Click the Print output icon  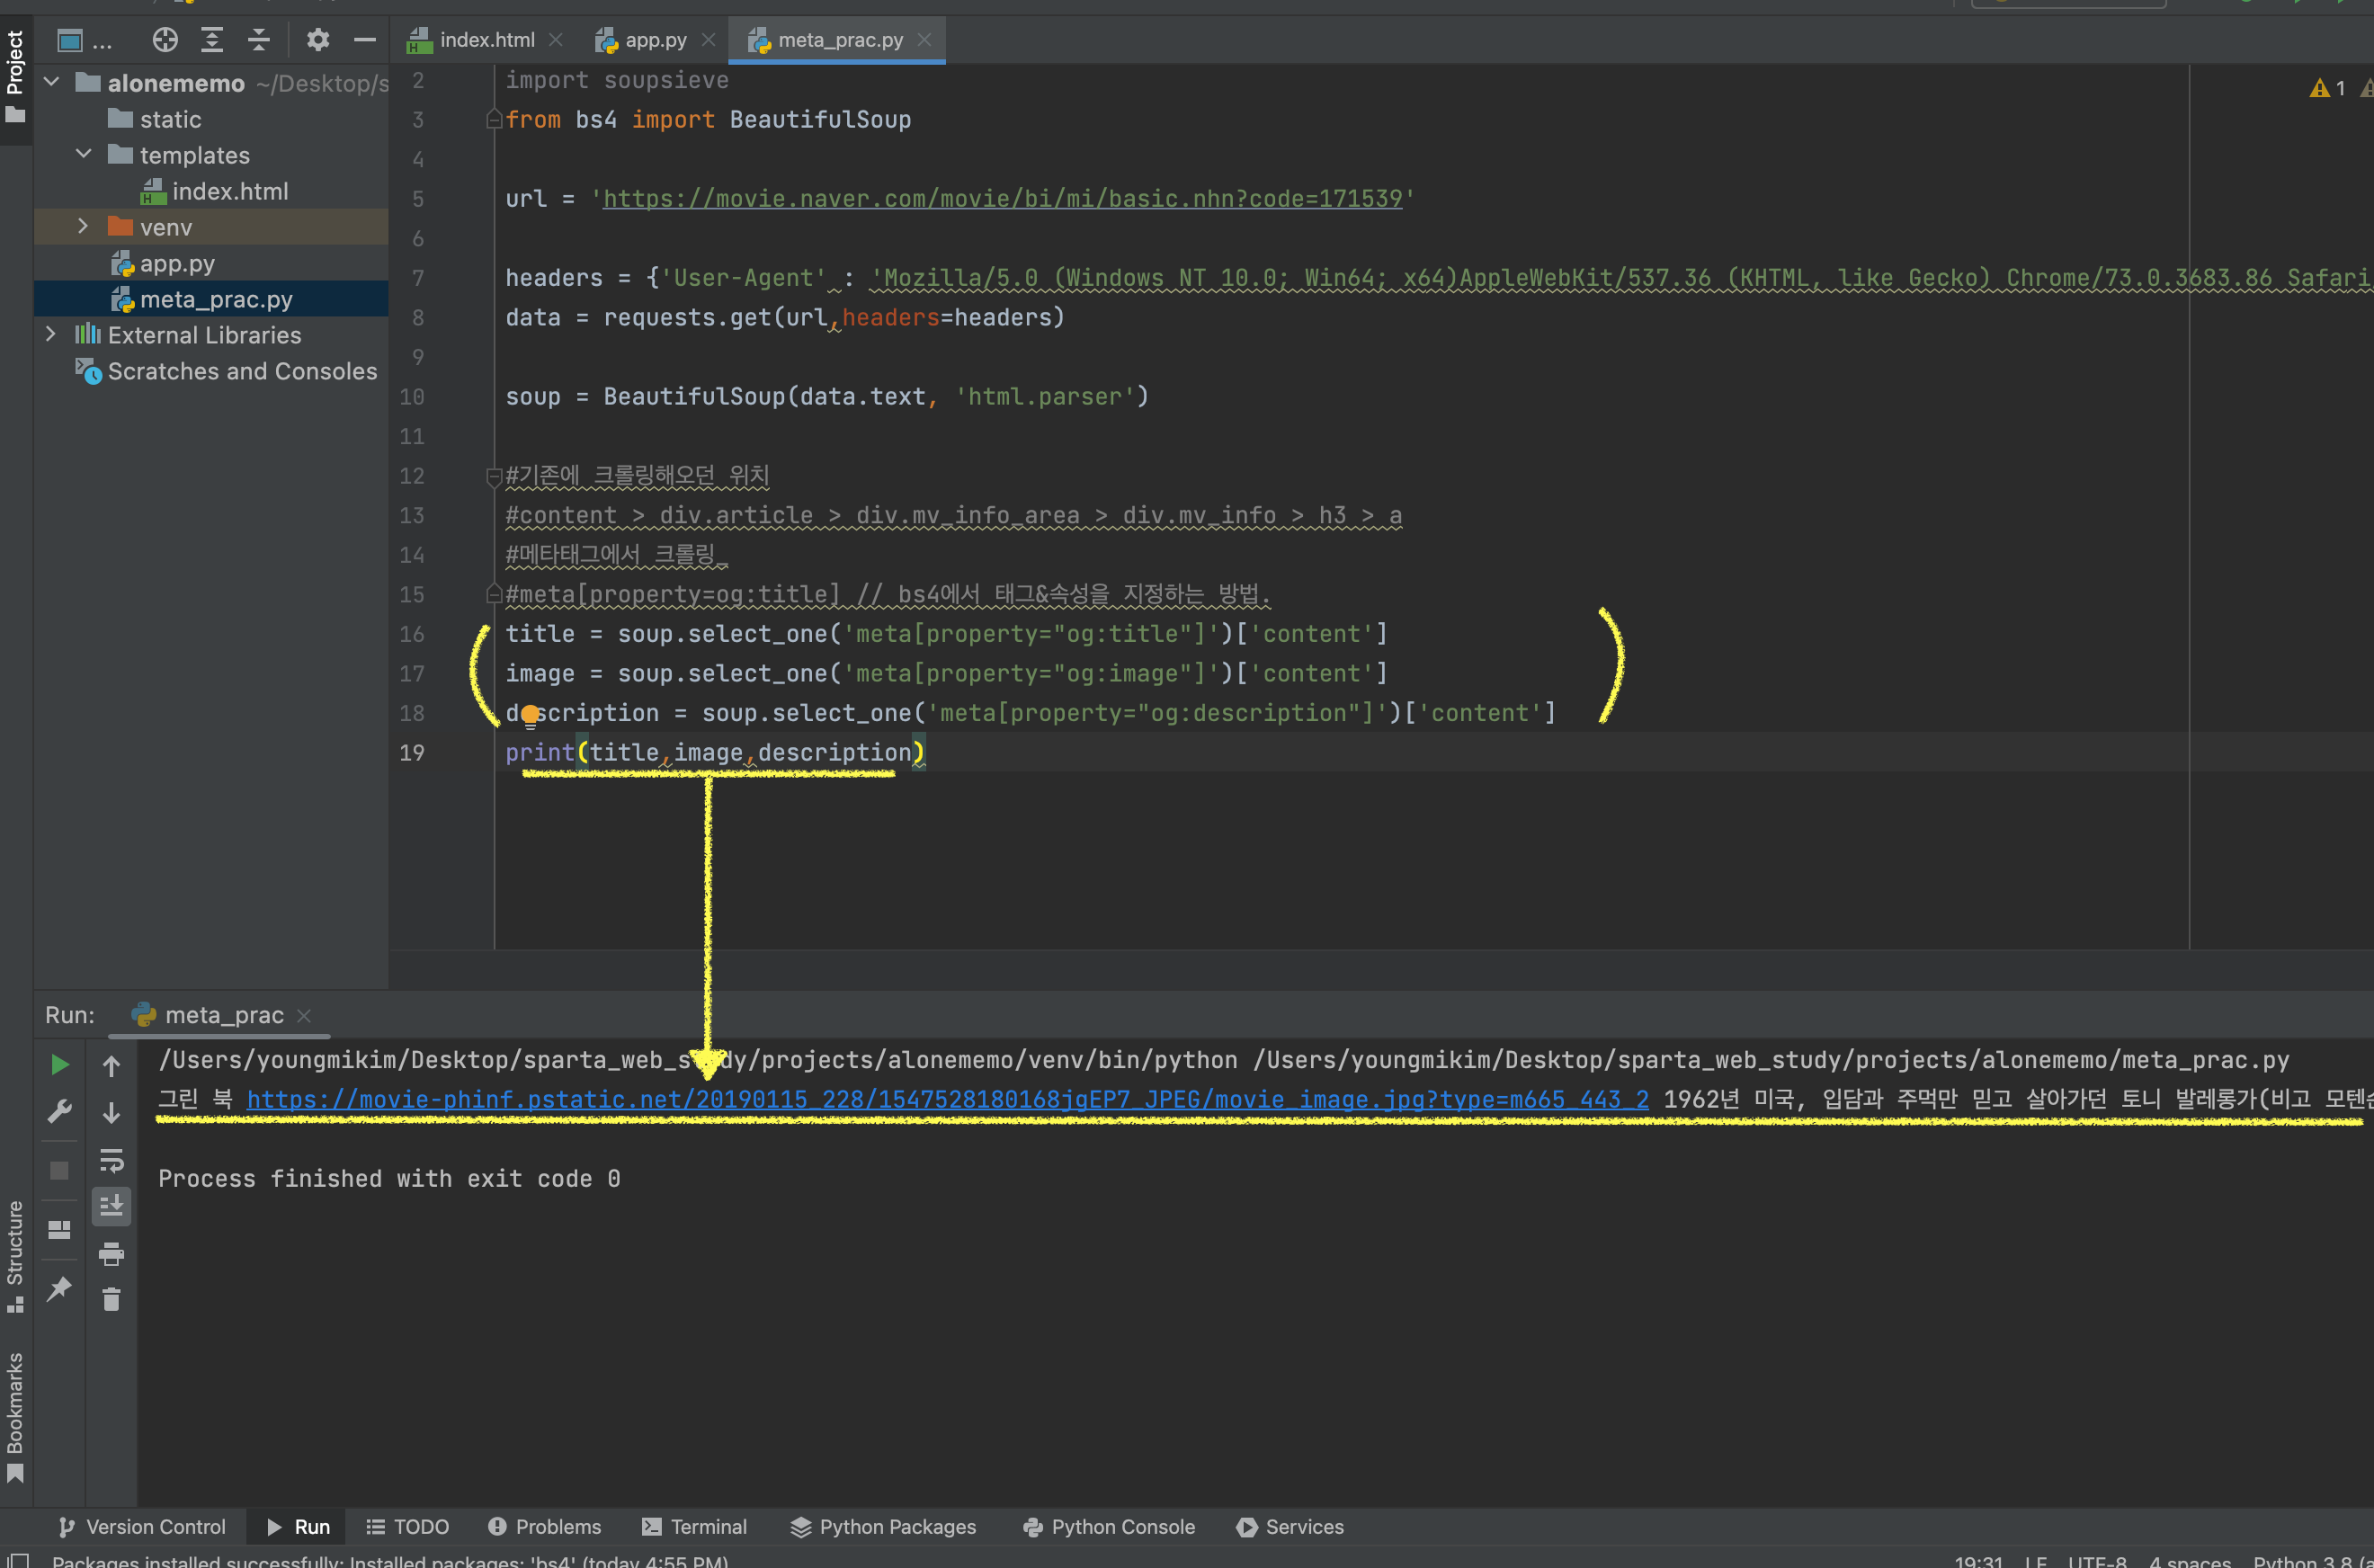pos(111,1254)
